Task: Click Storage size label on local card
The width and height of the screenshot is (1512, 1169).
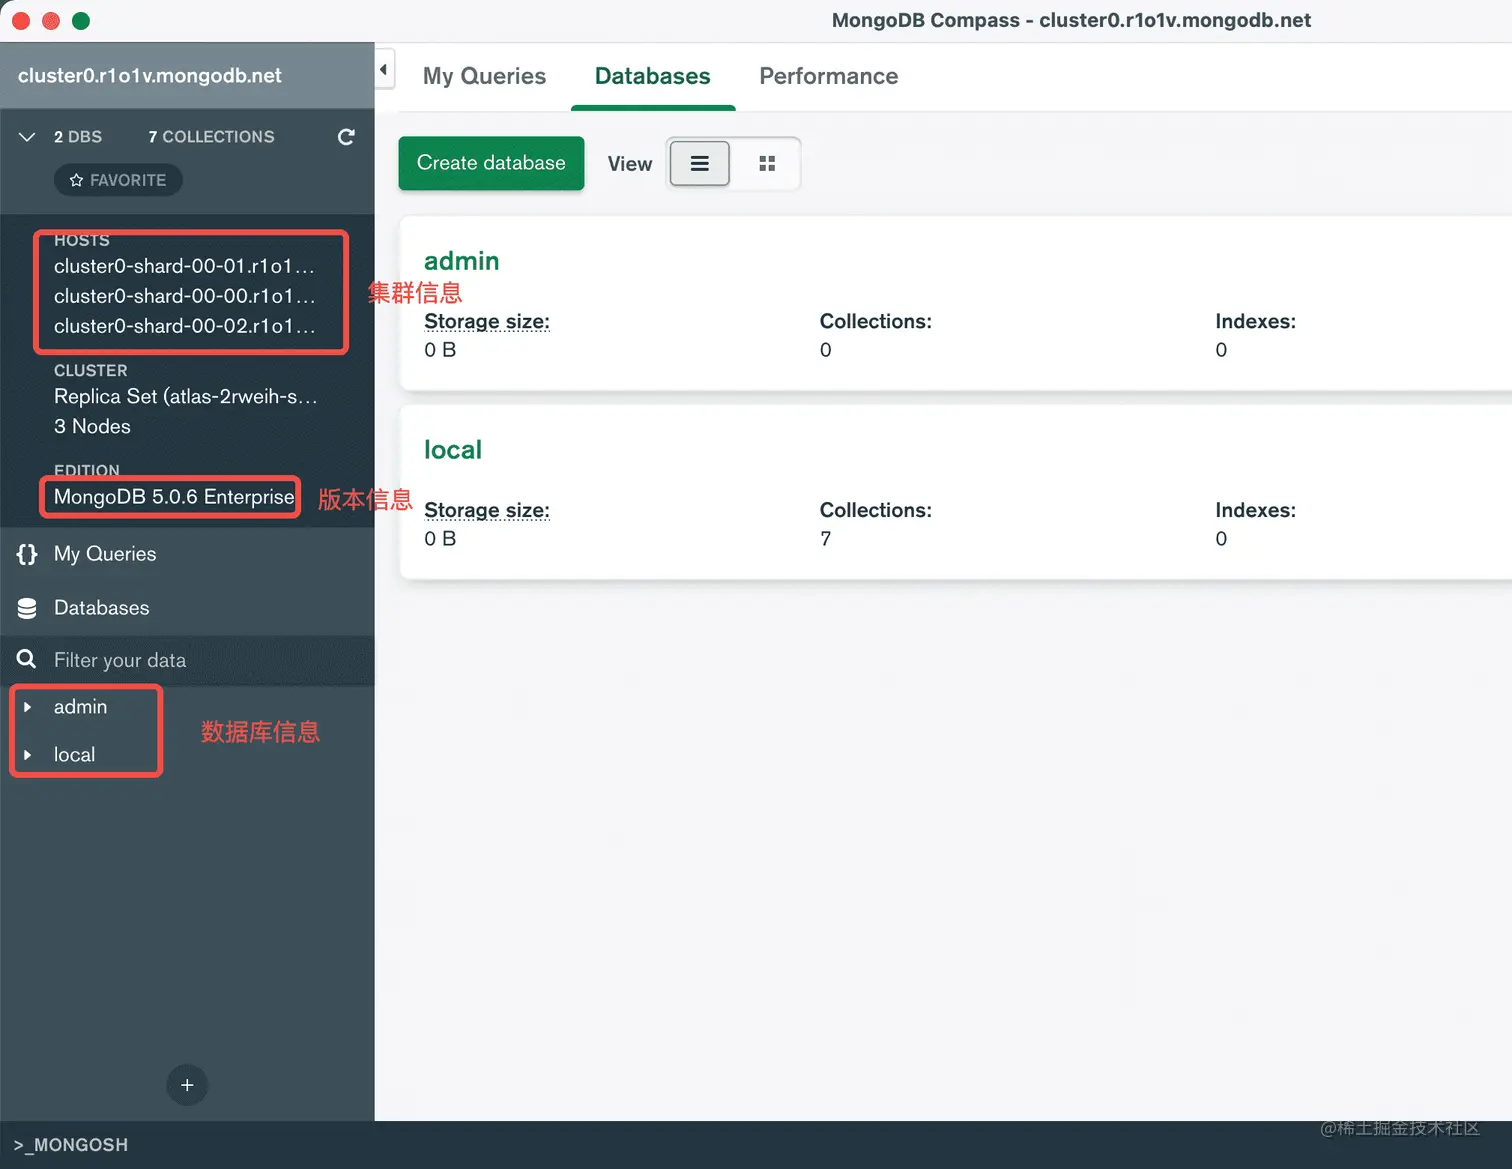Action: pos(487,511)
